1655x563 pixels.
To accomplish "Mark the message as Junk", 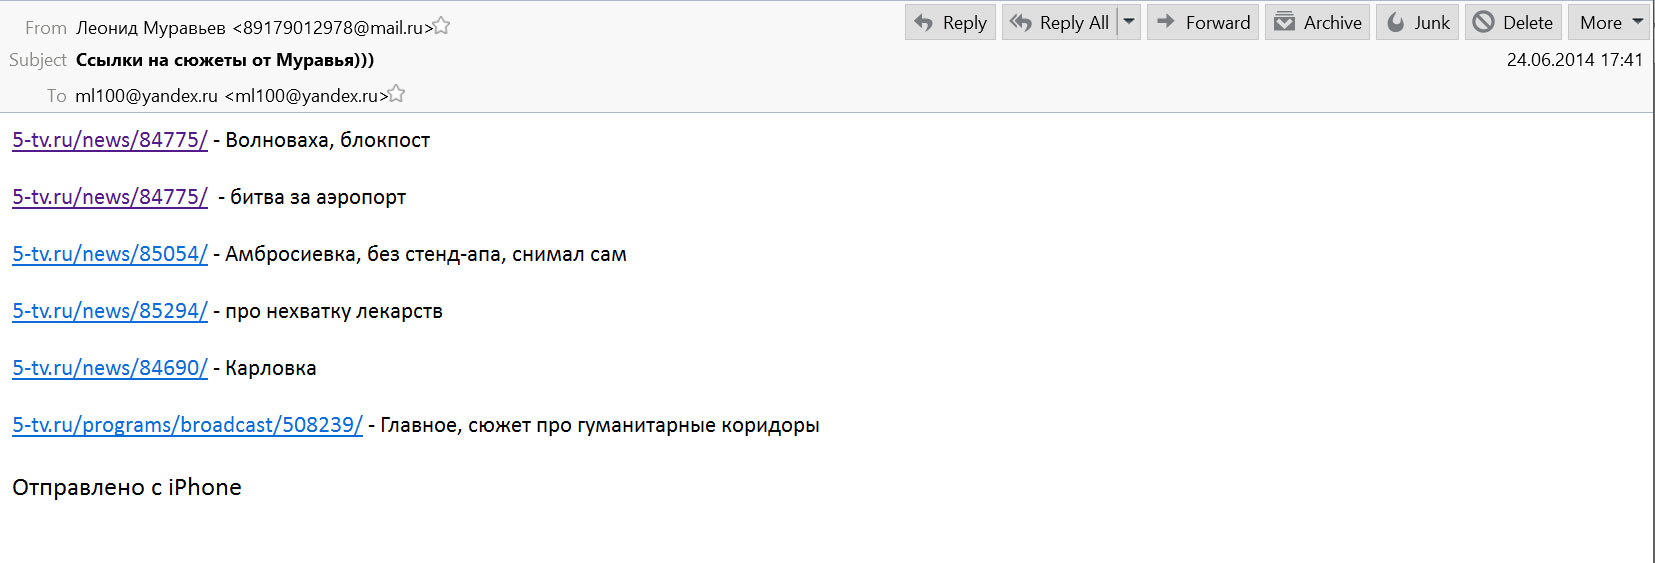I will click(x=1418, y=22).
